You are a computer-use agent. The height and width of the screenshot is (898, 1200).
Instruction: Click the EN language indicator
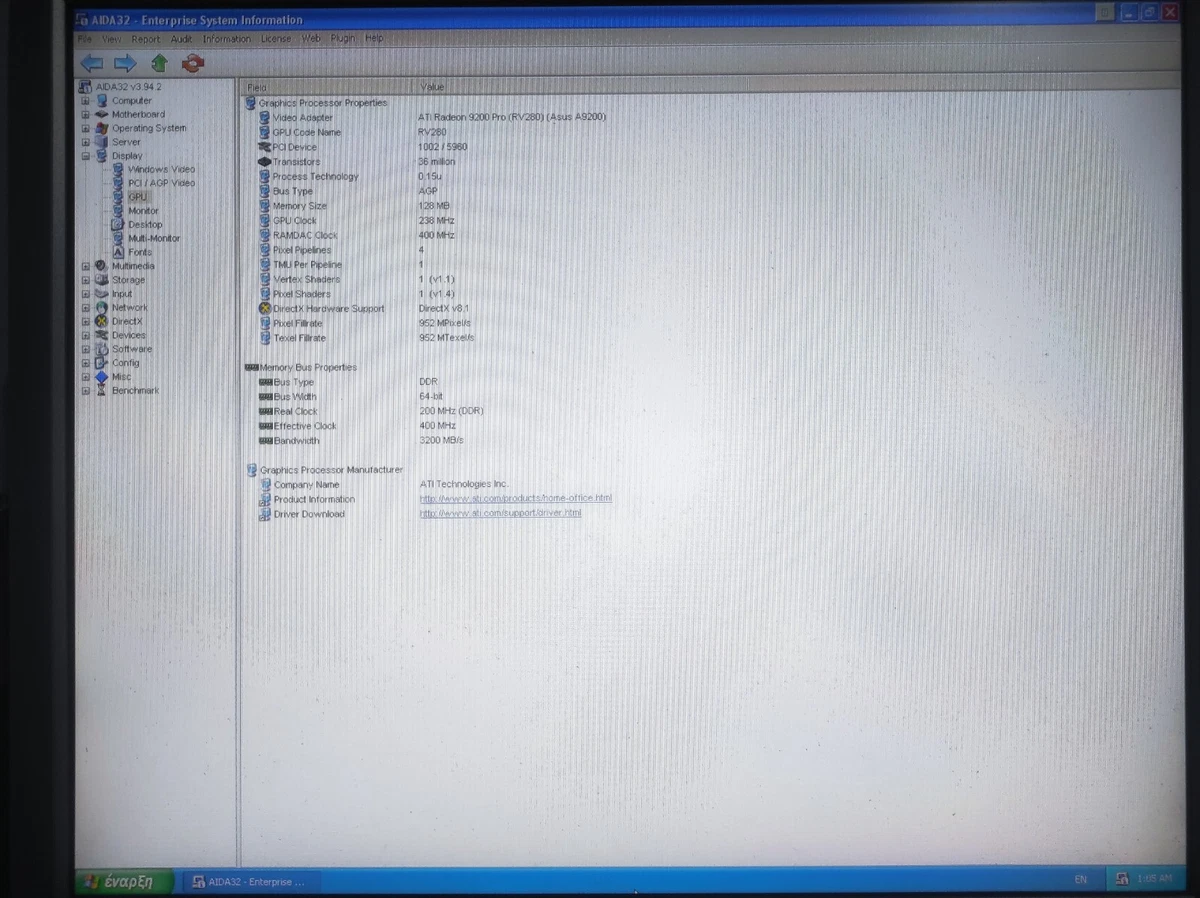1080,879
